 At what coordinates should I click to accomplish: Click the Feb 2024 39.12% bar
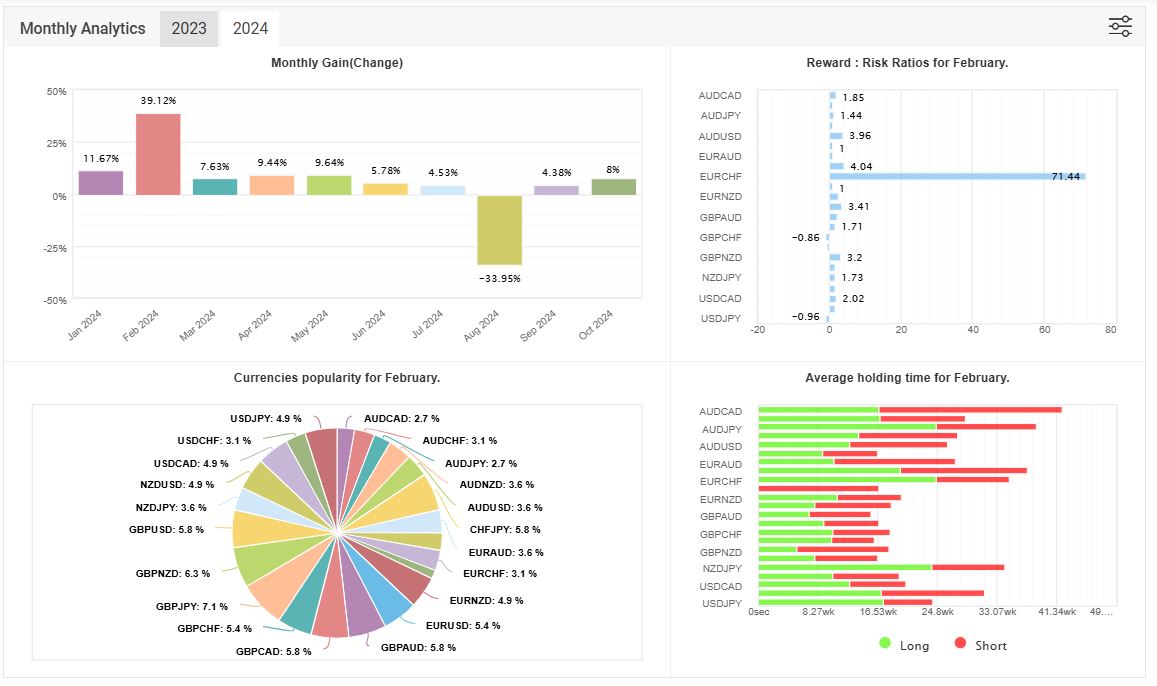(158, 154)
